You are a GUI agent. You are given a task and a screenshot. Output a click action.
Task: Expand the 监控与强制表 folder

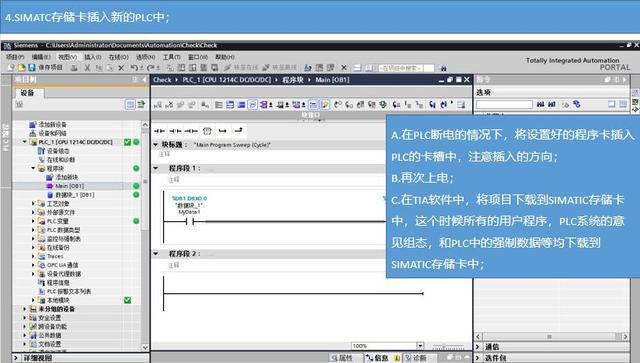pos(33,238)
